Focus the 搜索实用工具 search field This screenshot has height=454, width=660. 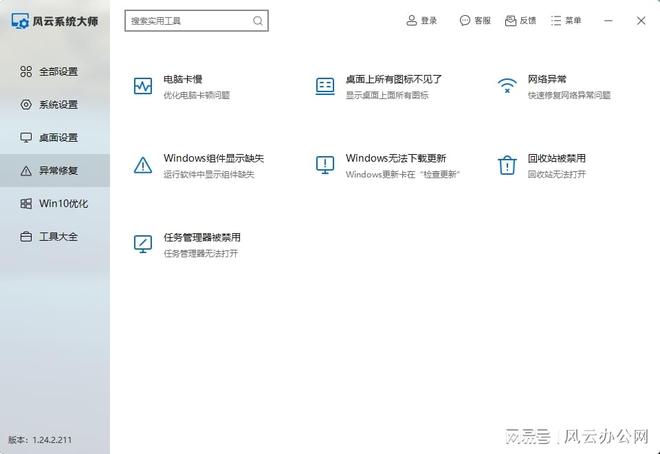(197, 21)
